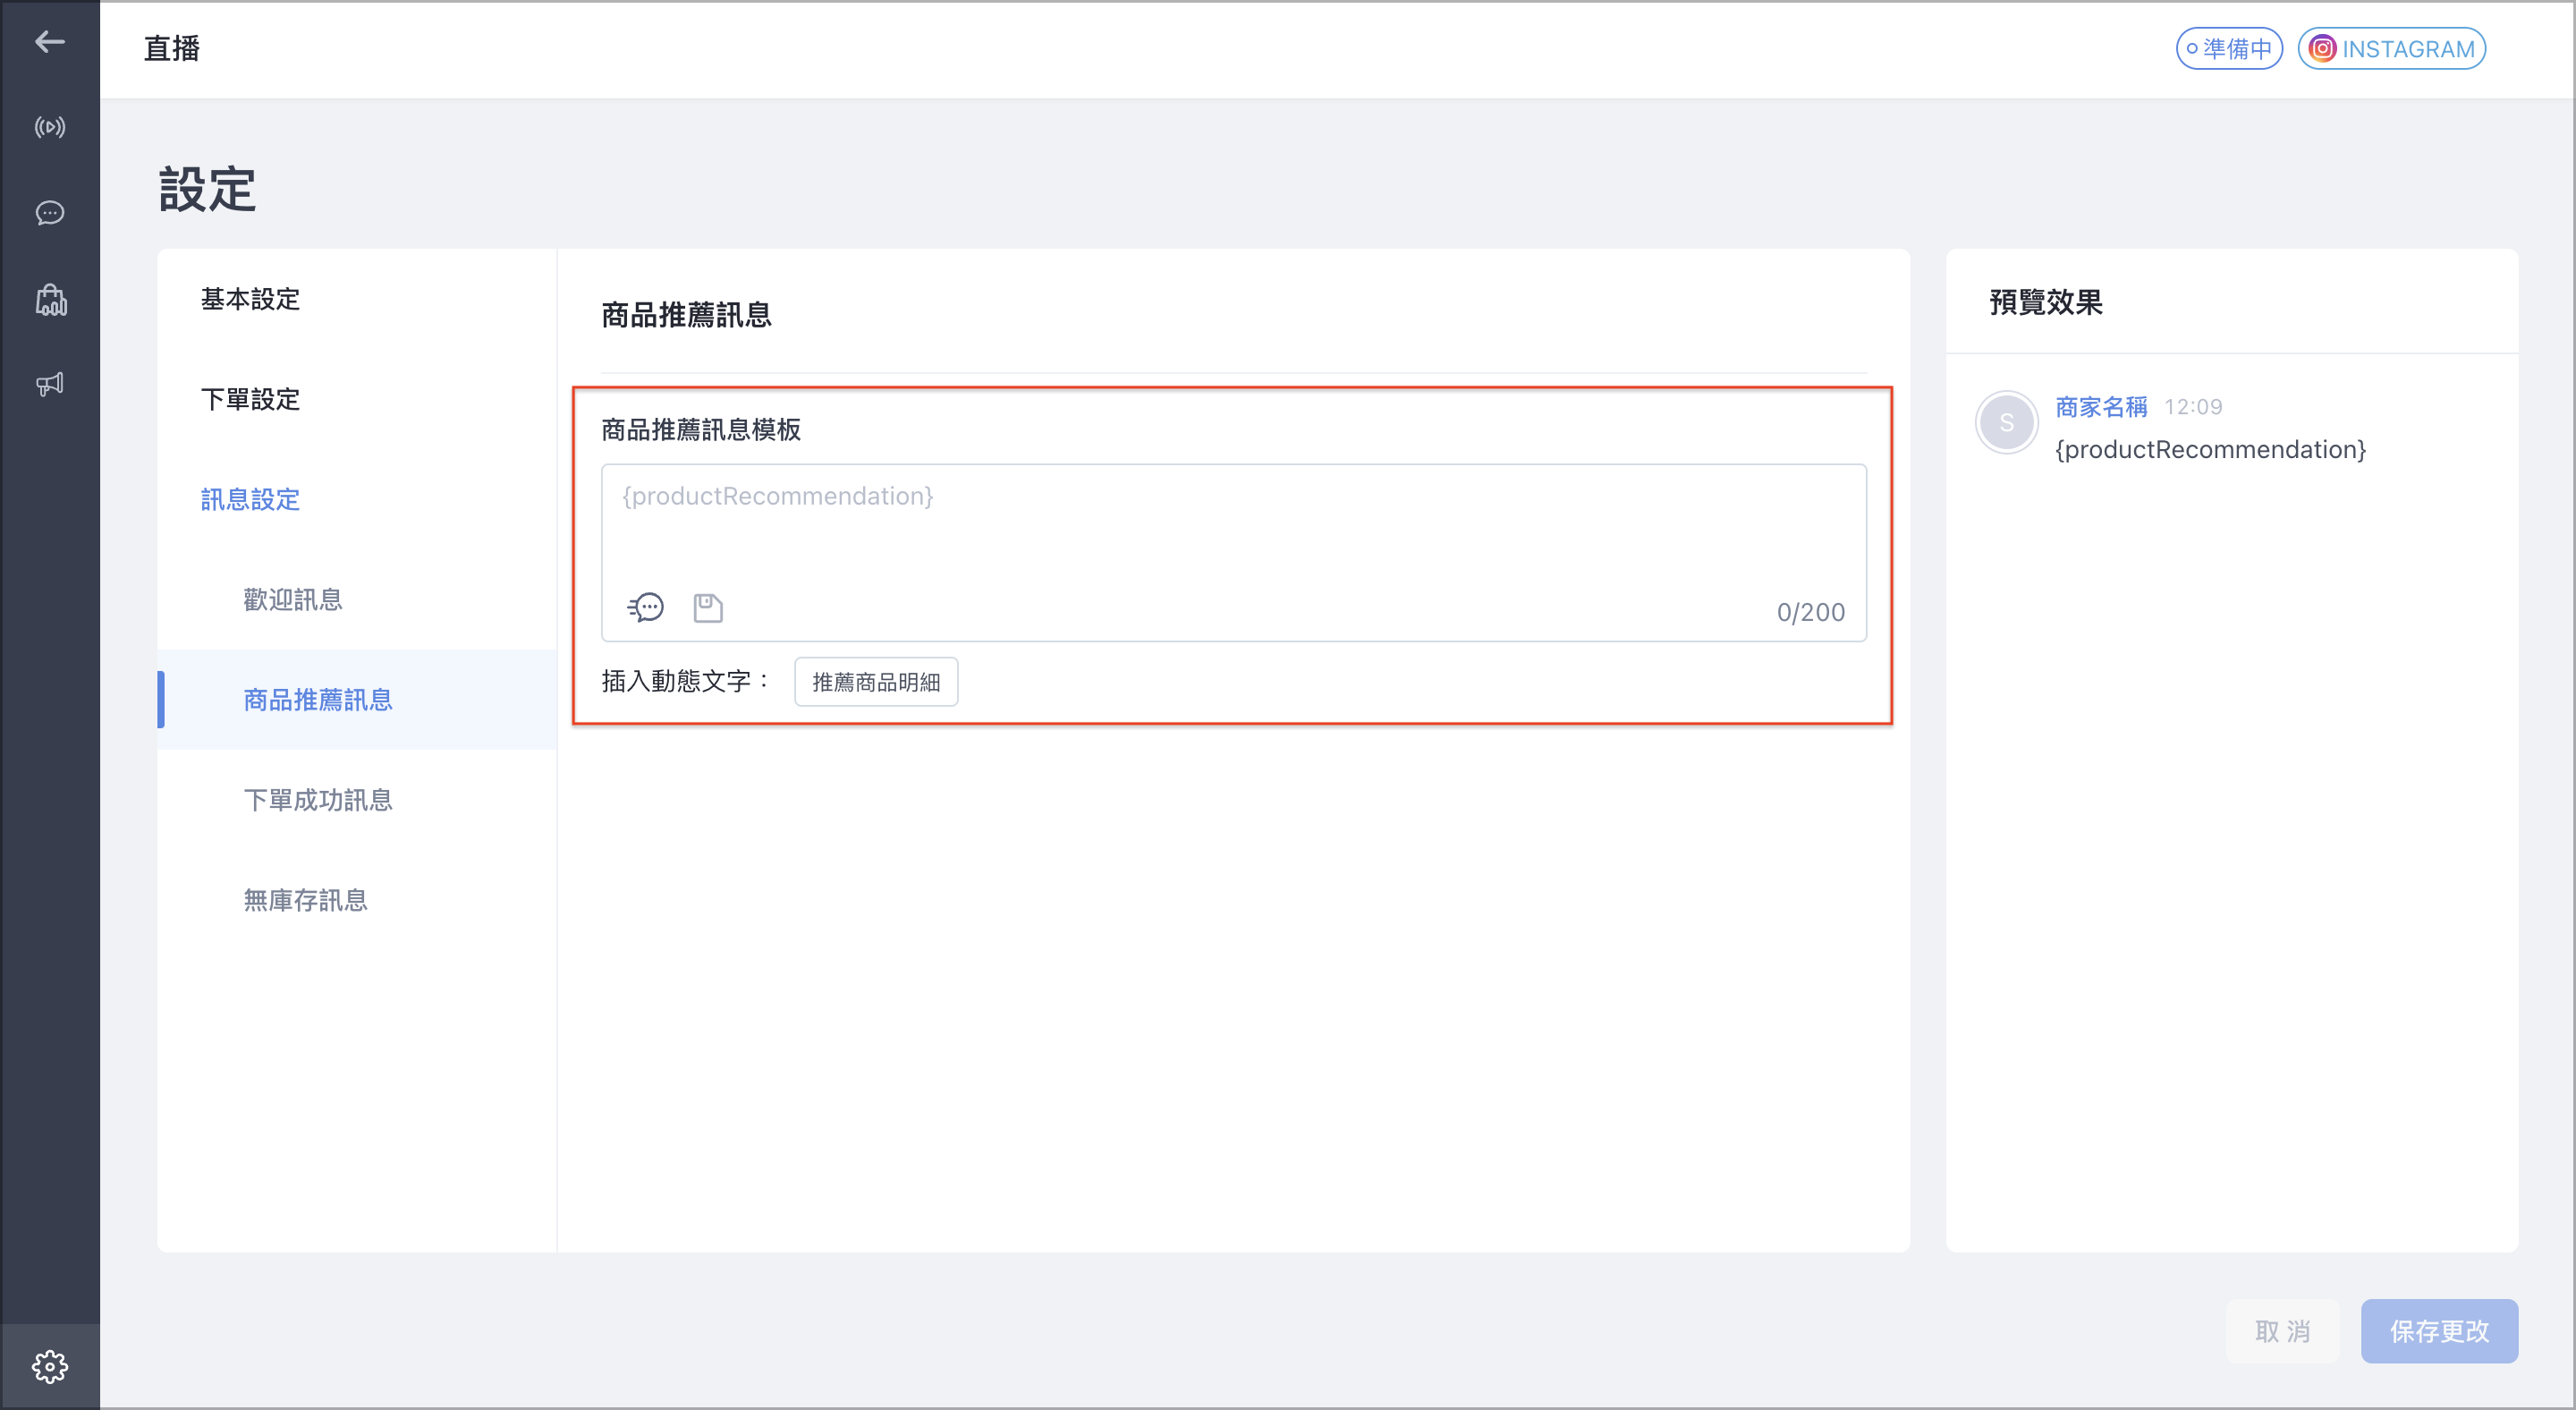This screenshot has width=2576, height=1410.
Task: Click the save template icon
Action: coord(708,608)
